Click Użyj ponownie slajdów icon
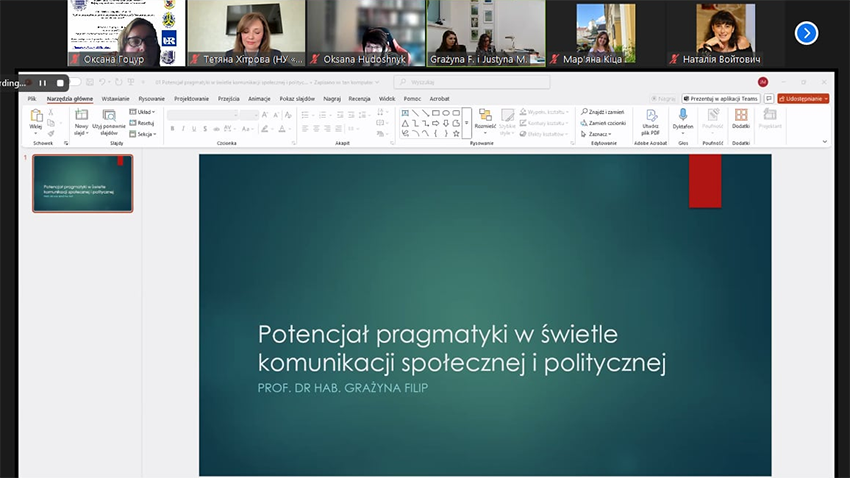The height and width of the screenshot is (478, 850). 109,116
